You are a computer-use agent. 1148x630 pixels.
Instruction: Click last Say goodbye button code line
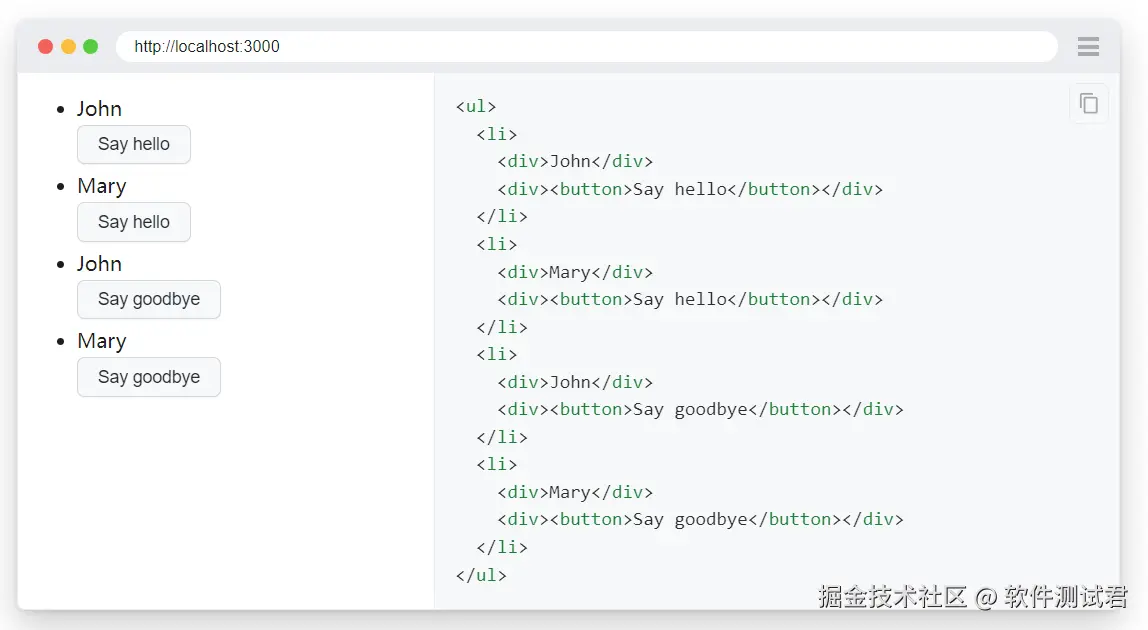coord(701,519)
